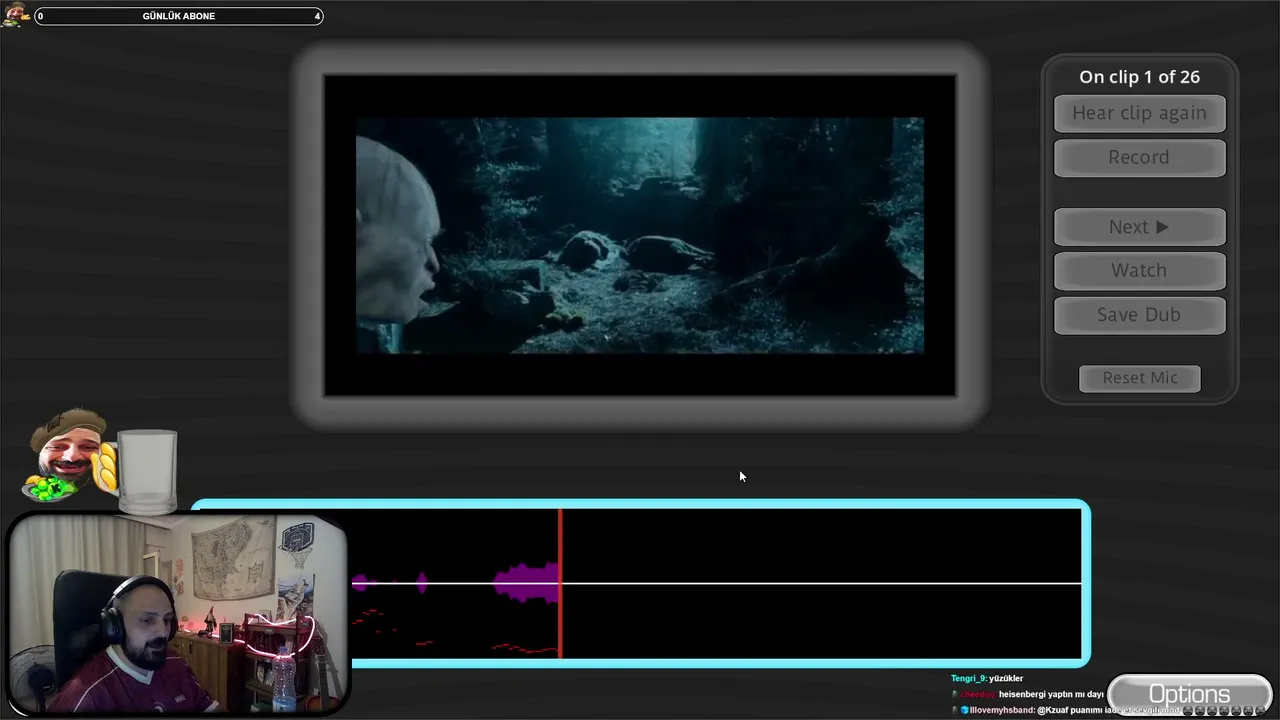Image resolution: width=1280 pixels, height=720 pixels.
Task: Click the Hear clip again button
Action: (1139, 113)
